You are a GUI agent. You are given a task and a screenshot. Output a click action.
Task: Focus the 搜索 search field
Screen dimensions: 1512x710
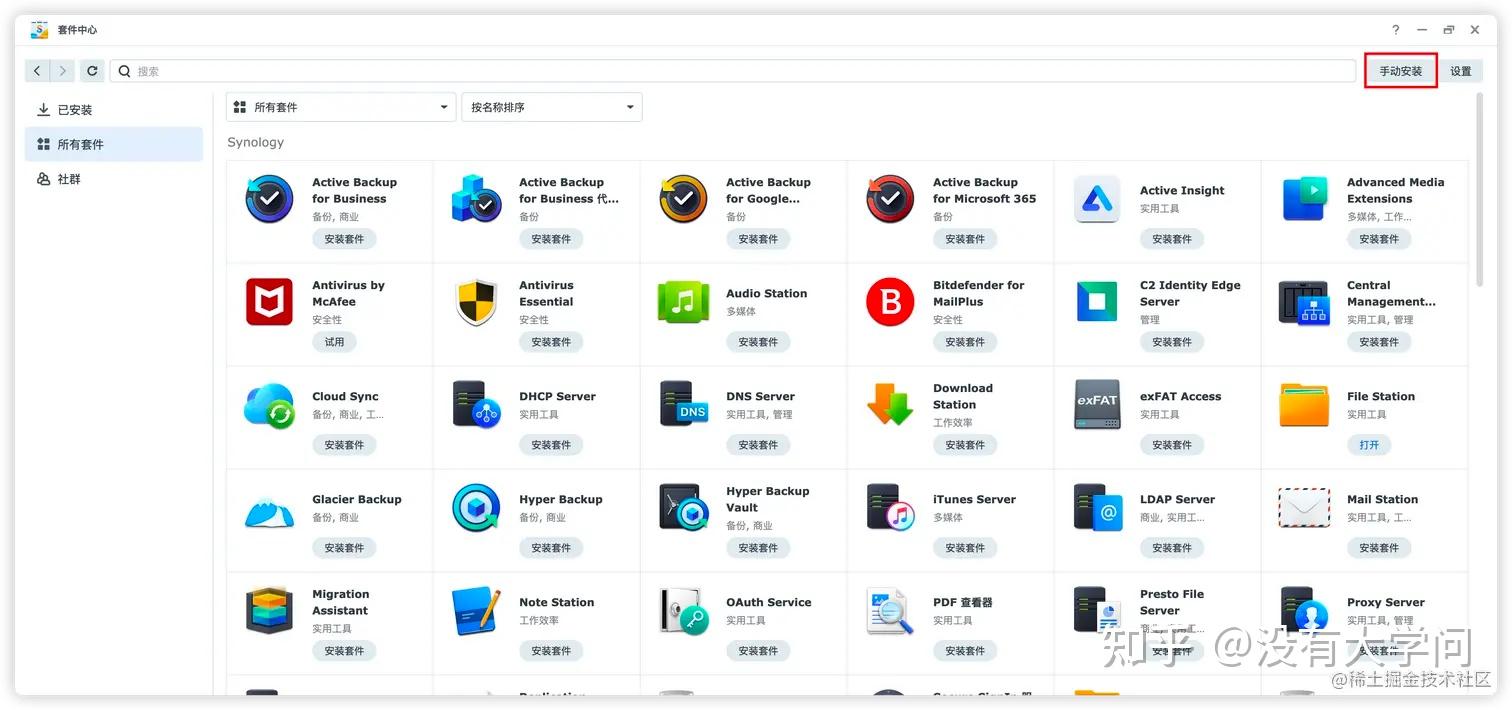pyautogui.click(x=733, y=71)
